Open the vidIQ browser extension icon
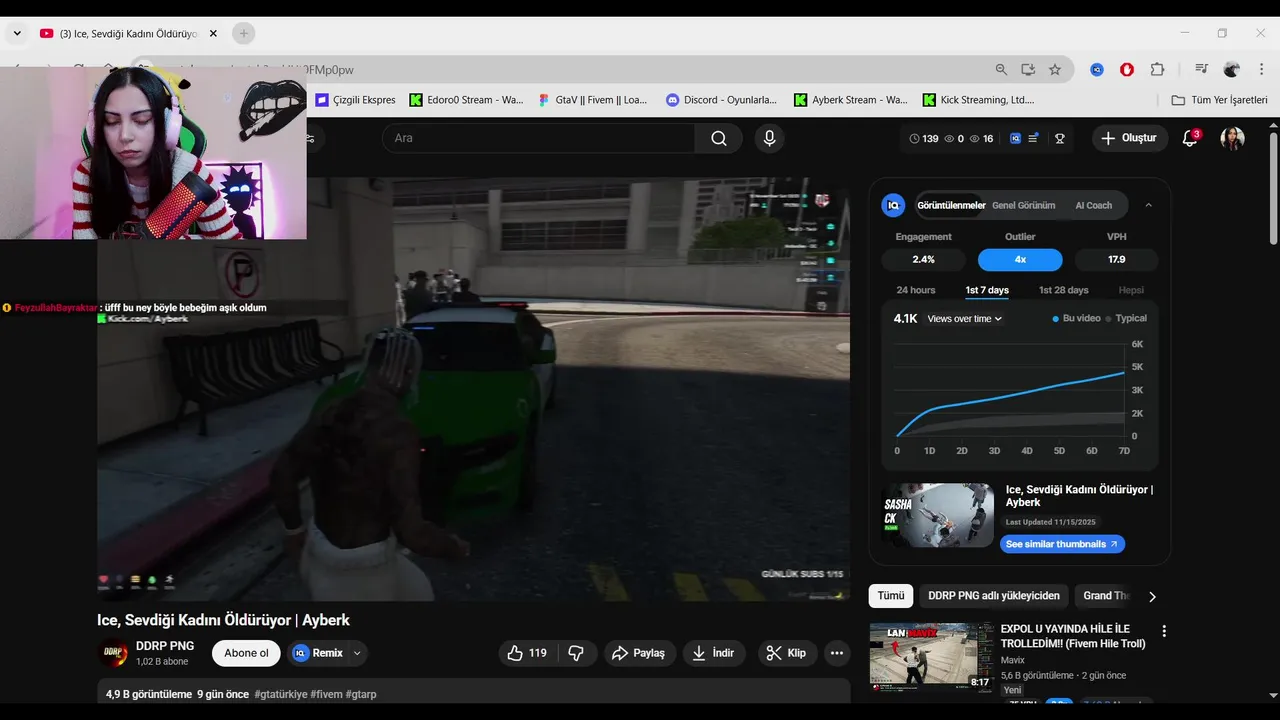Screen dimensions: 1280x720 1097,69
